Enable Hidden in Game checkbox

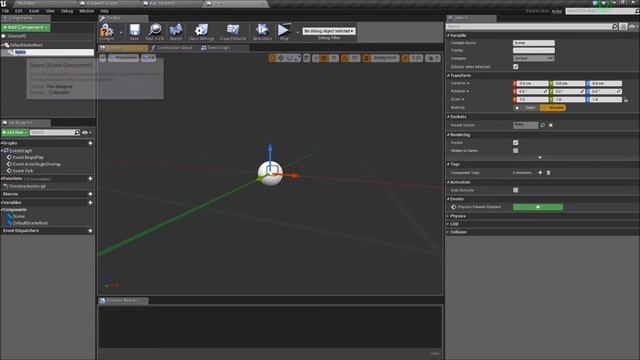[x=516, y=151]
